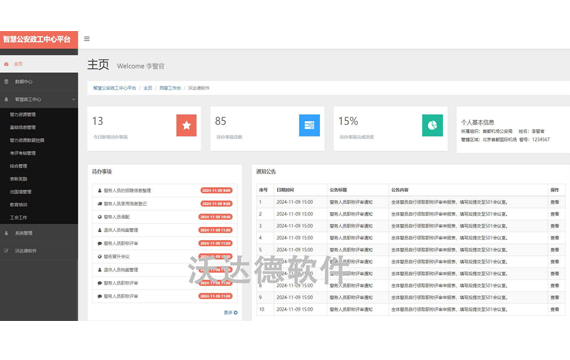Viewport: 570px width, 360px height.
Task: Expand the 系统管理 sidebar section
Action: (x=39, y=233)
